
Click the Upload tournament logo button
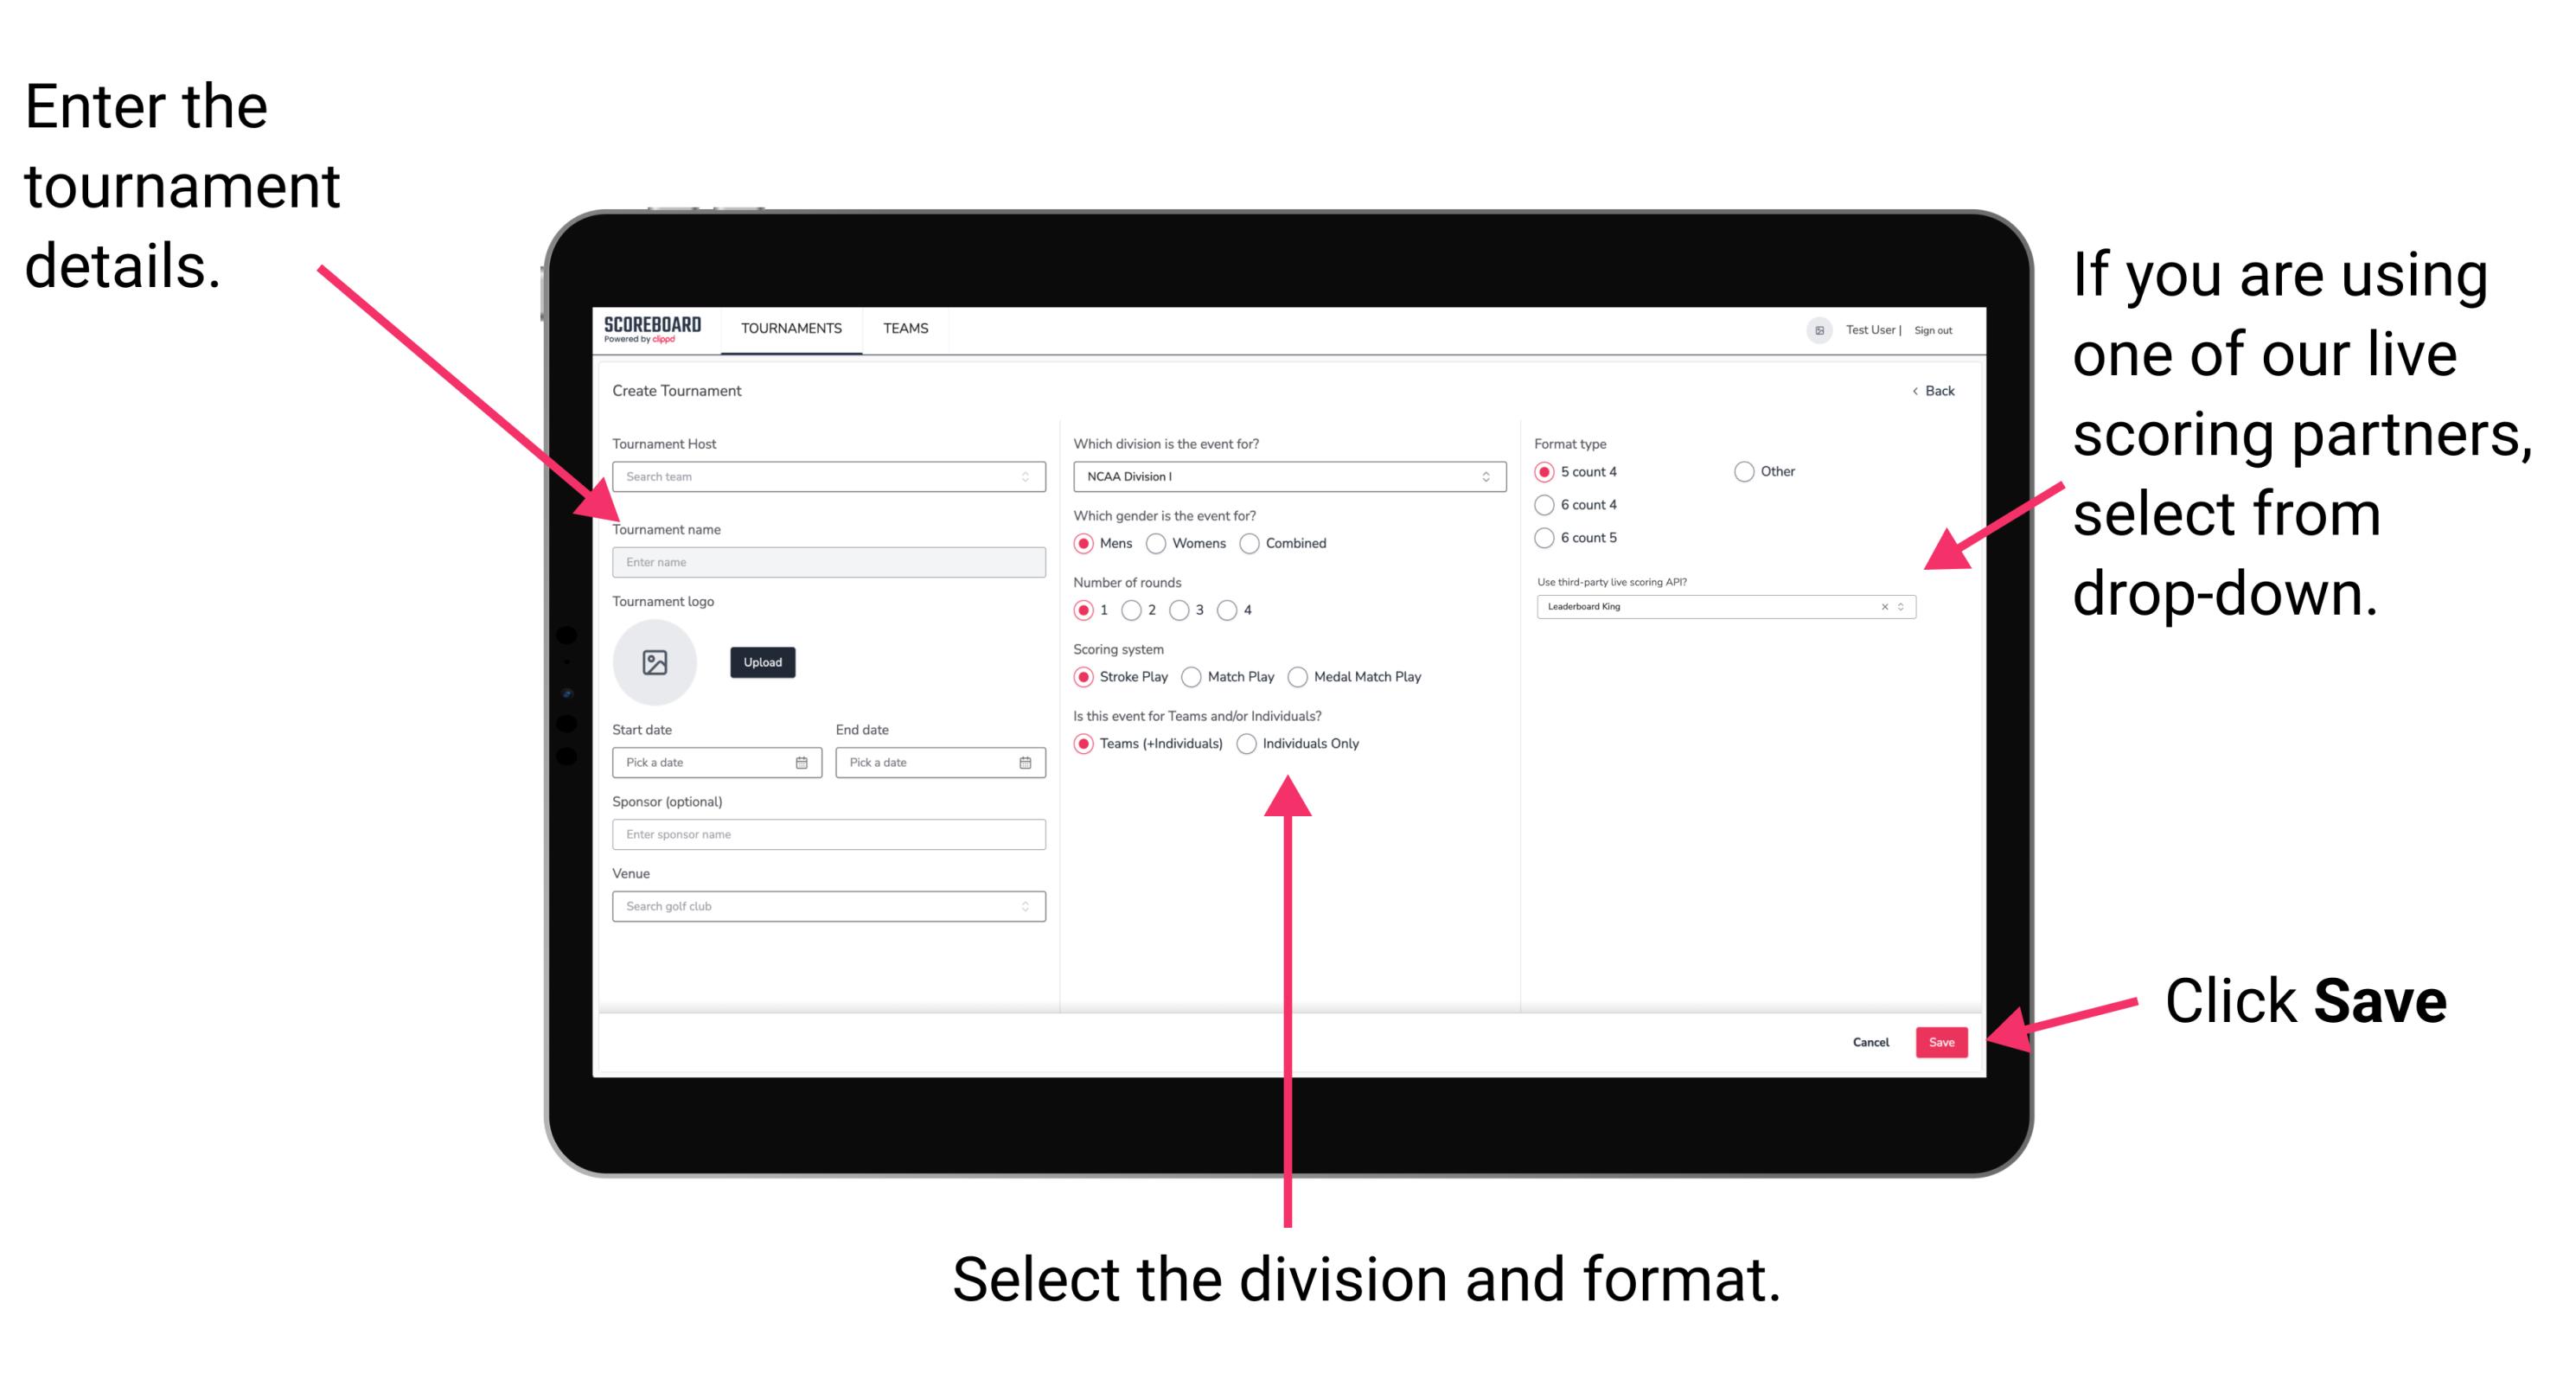(763, 662)
